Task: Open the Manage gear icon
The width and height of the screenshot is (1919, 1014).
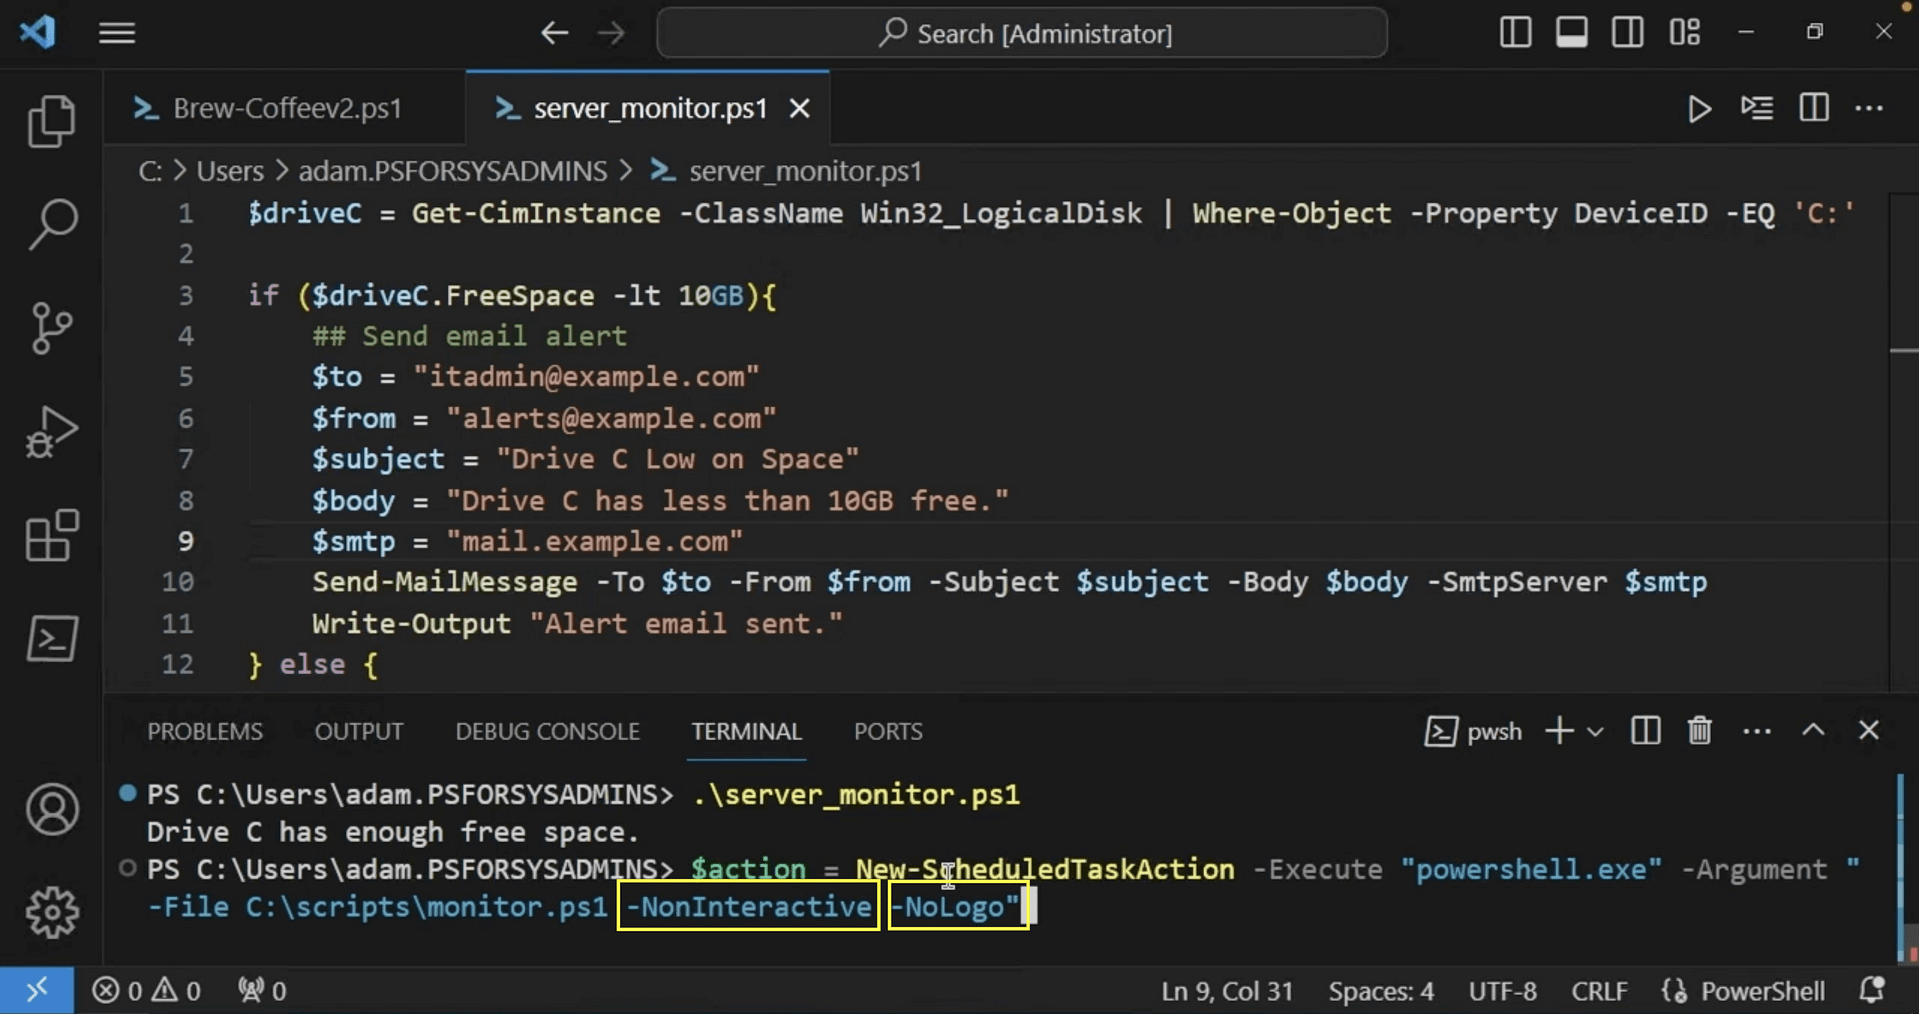Action: pyautogui.click(x=52, y=911)
